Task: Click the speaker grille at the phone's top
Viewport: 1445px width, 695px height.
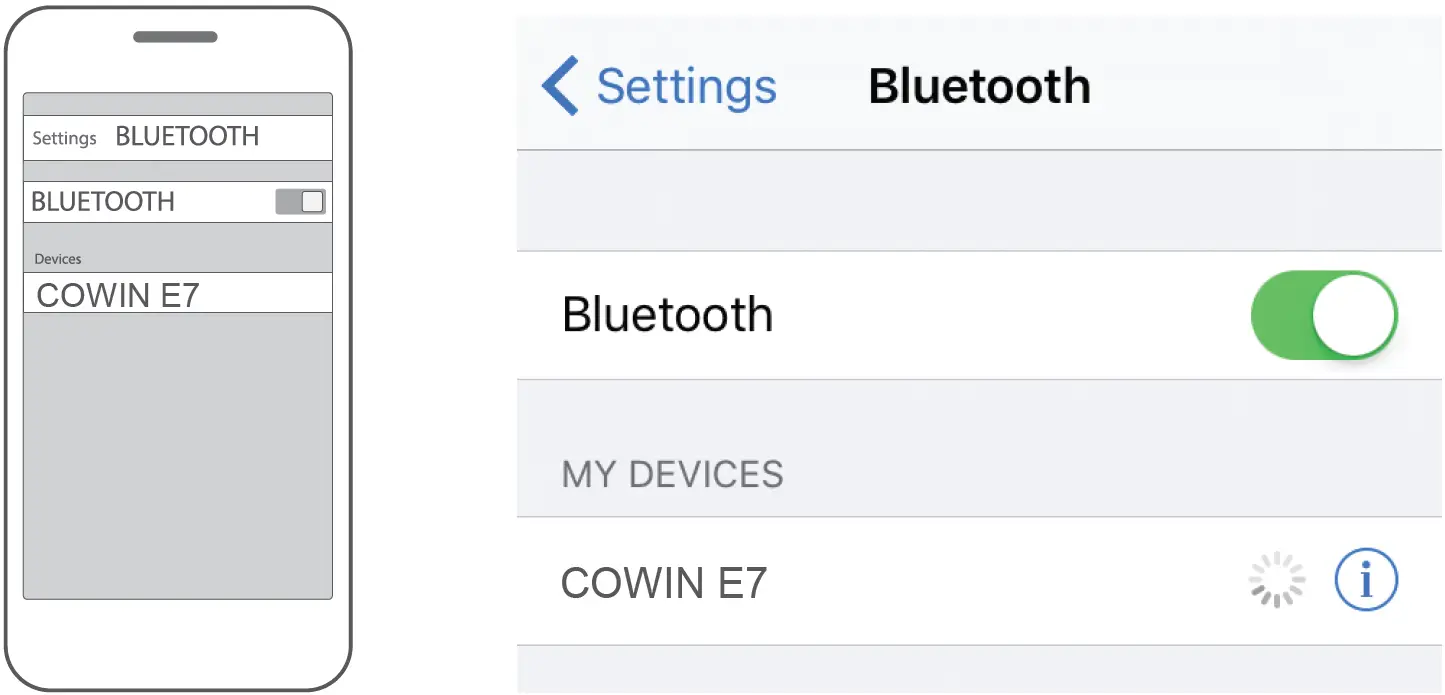Action: pyautogui.click(x=176, y=36)
